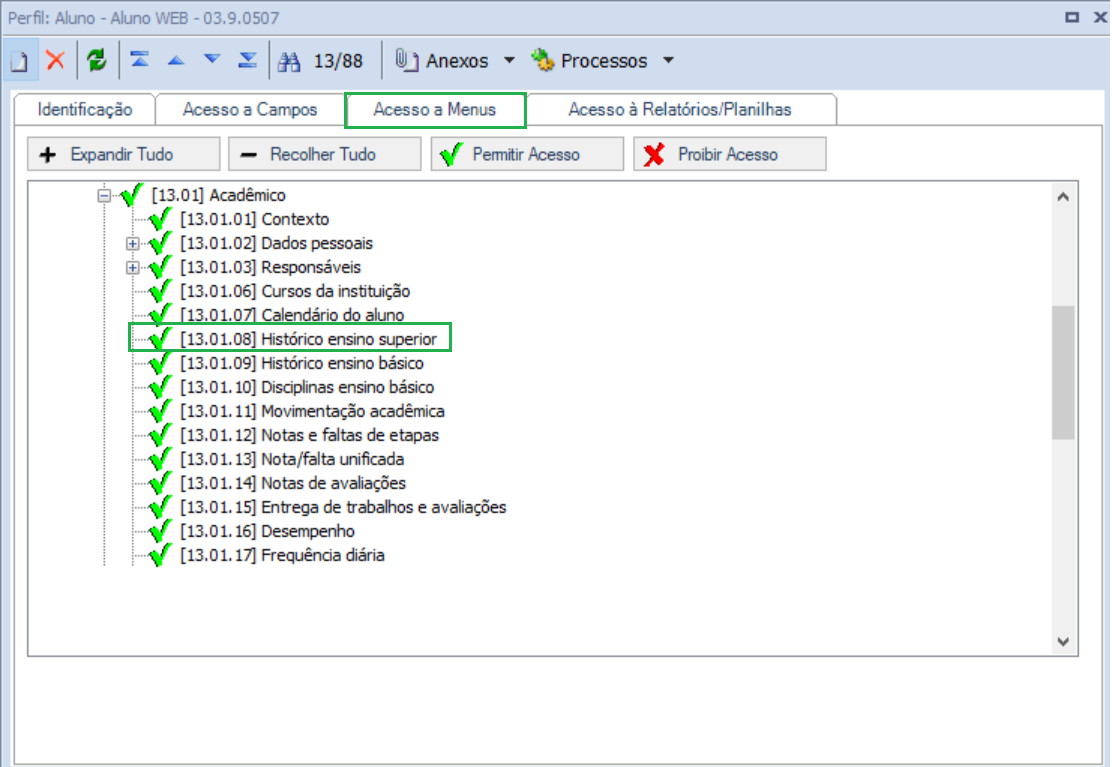Viewport: 1112px width, 767px height.
Task: Toggle check mark on [13.01.01] Contexto
Action: coord(160,218)
